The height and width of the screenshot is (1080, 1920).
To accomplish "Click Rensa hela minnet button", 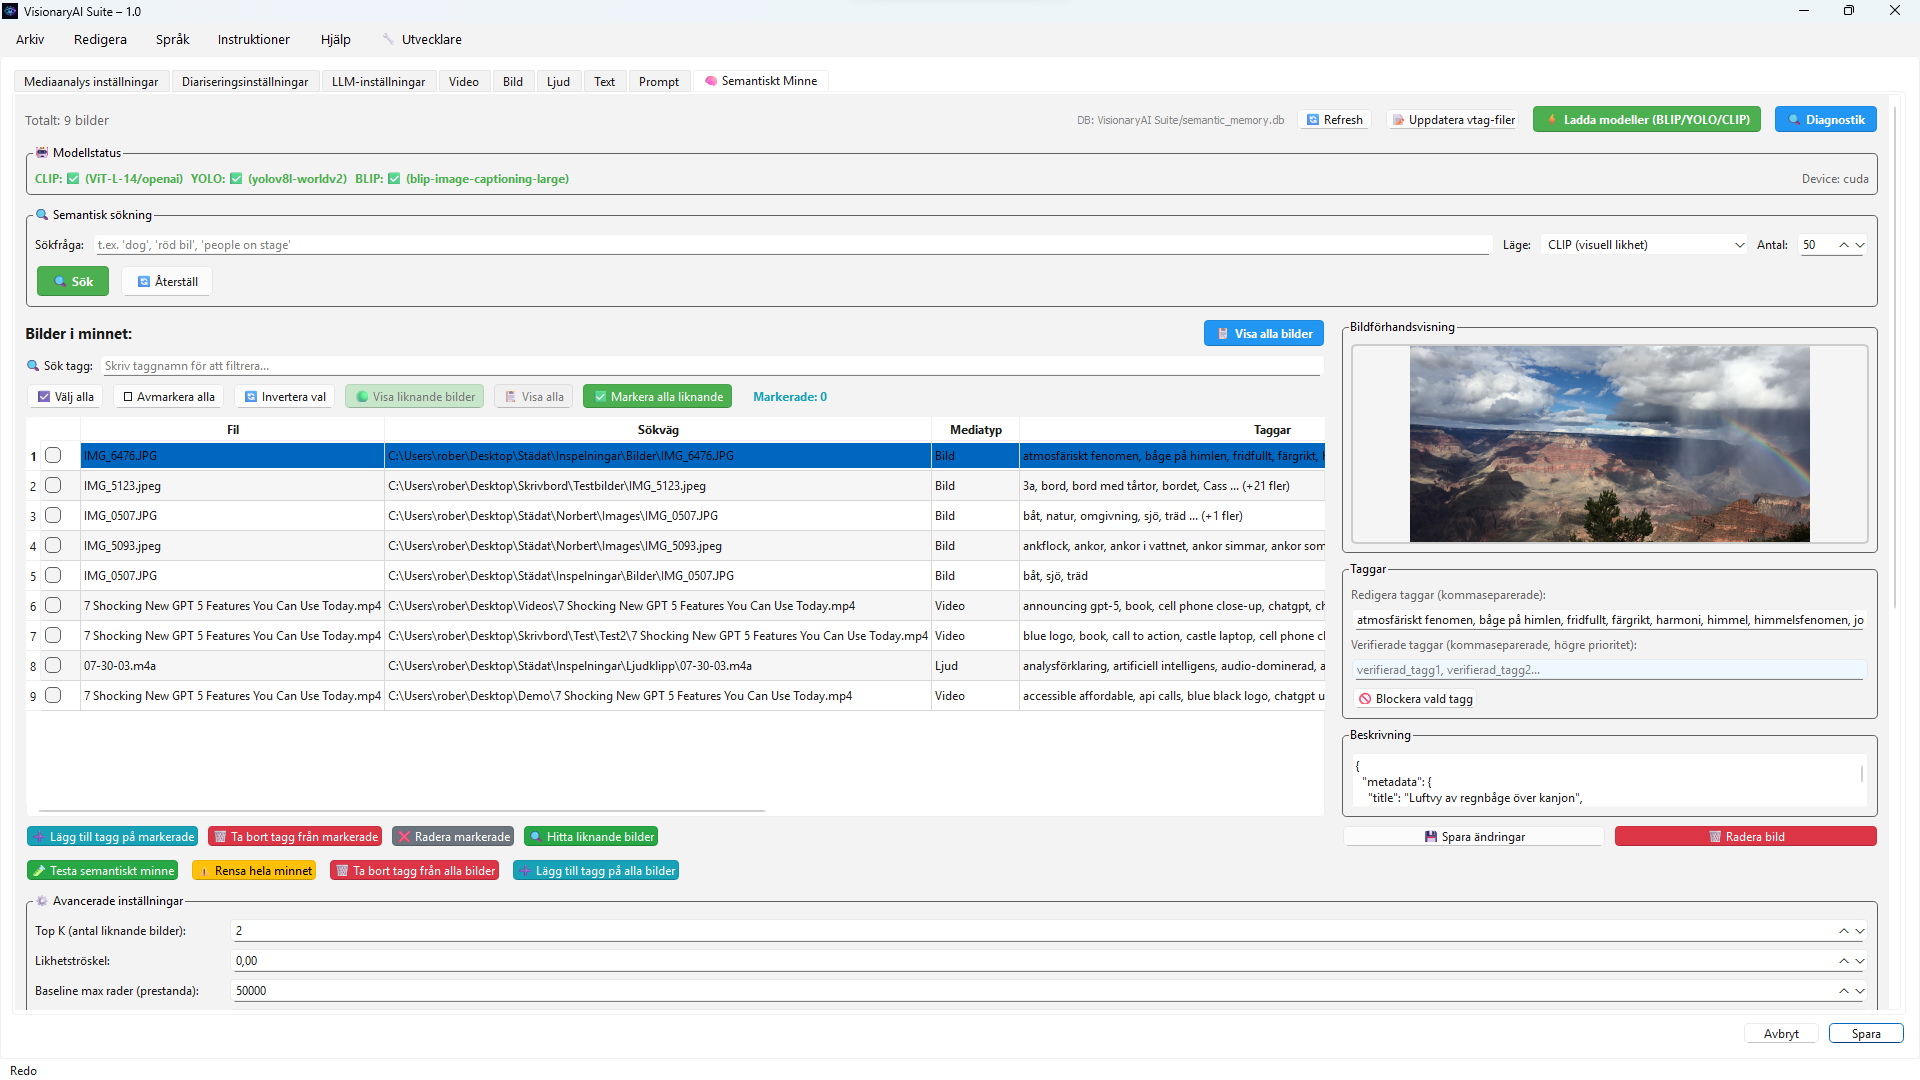I will click(254, 871).
